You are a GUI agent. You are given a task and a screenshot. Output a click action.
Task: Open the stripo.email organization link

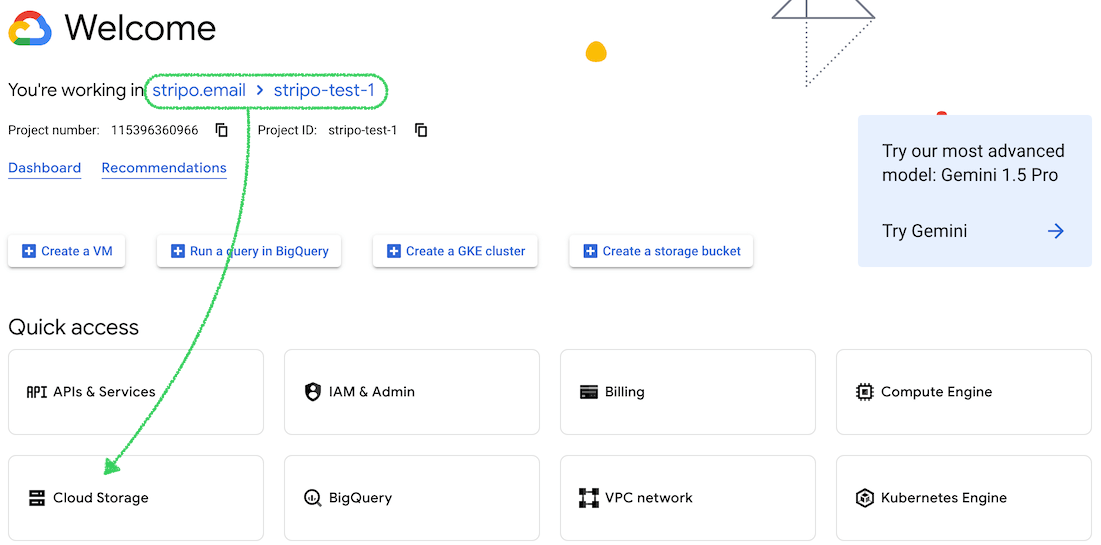199,91
